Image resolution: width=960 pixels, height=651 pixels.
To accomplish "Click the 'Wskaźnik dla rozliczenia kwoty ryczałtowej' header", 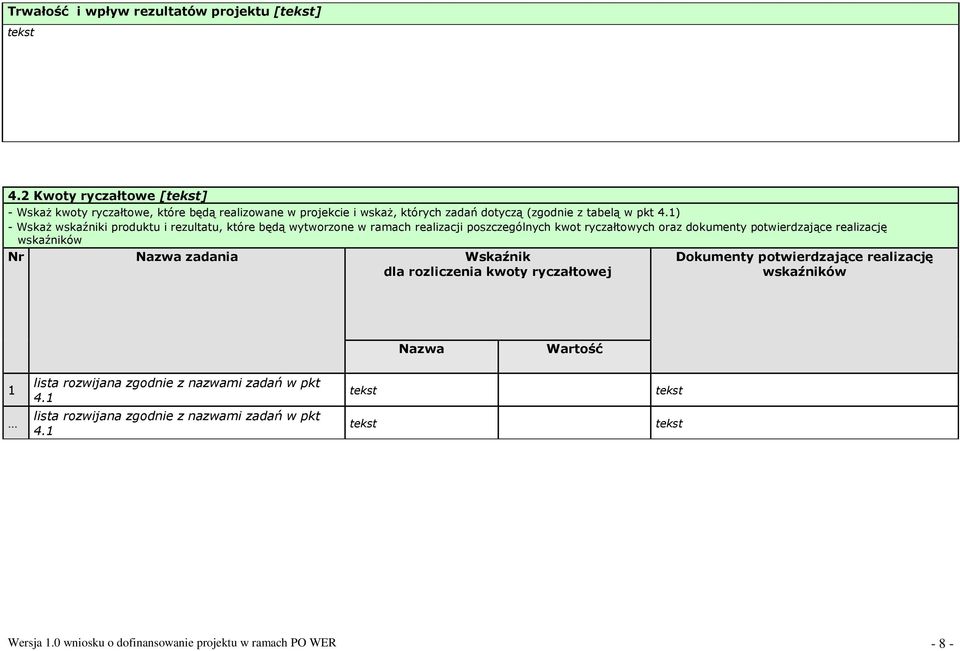I will click(x=498, y=294).
